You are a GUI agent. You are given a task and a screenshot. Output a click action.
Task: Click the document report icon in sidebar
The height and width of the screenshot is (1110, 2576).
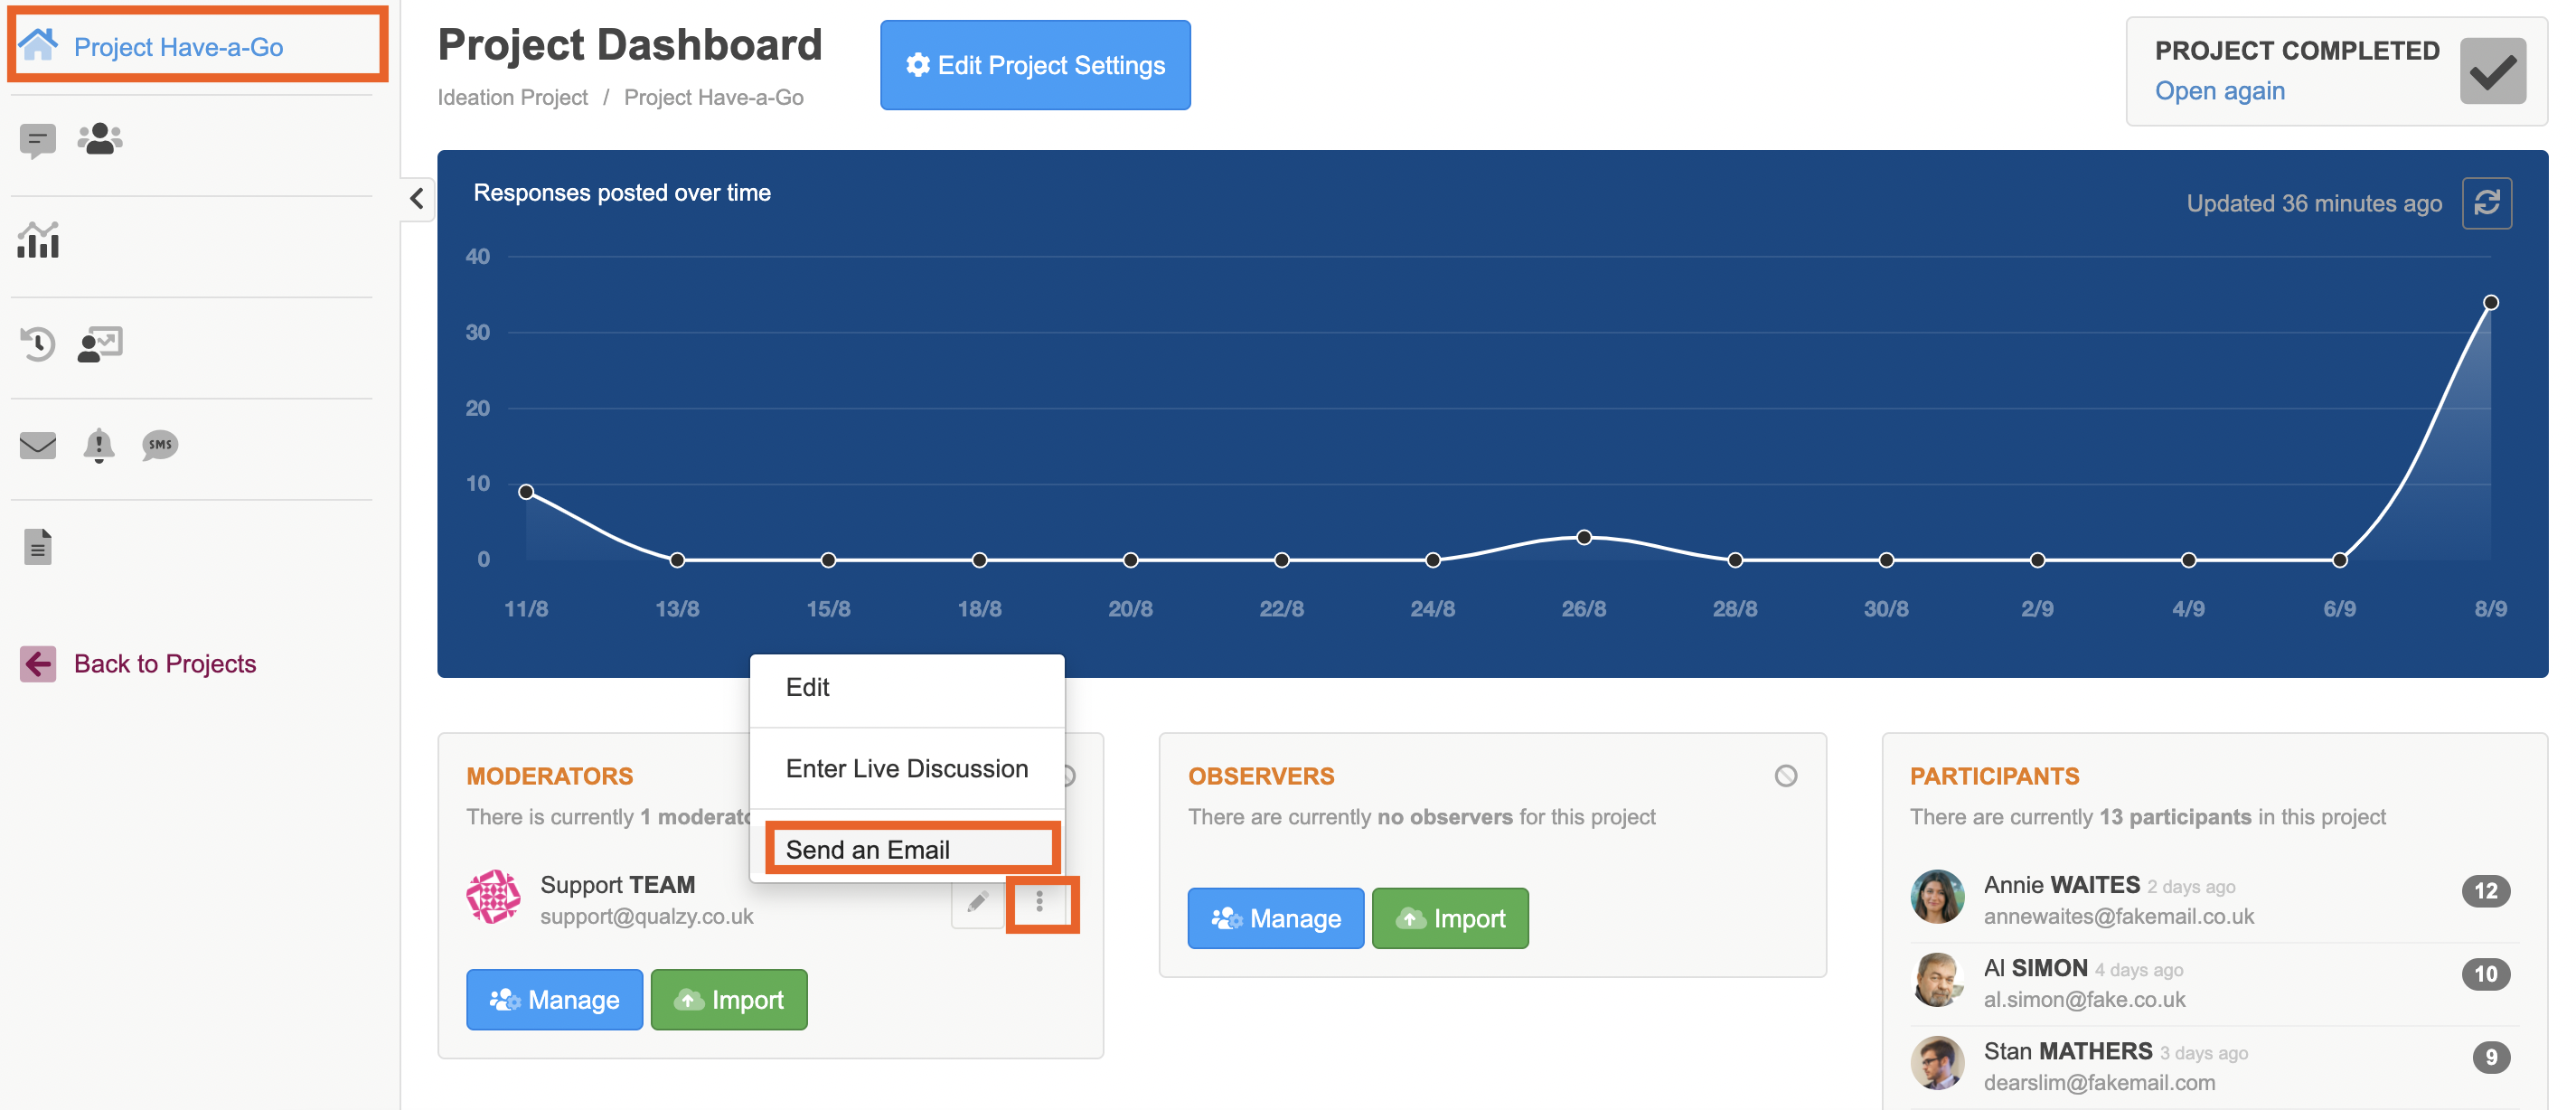point(38,547)
